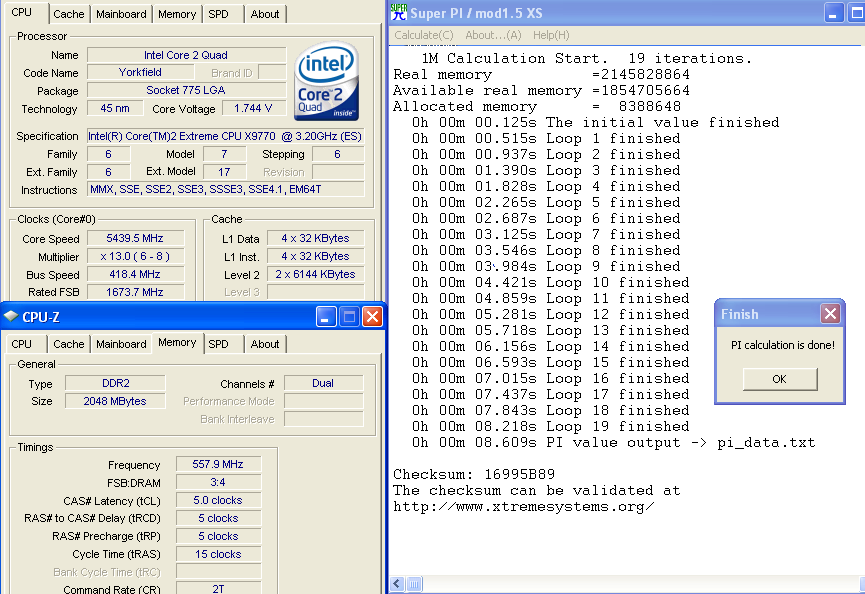Screen dimensions: 865x594
Task: Open the Memory tab in back CPU-Z window
Action: click(177, 14)
